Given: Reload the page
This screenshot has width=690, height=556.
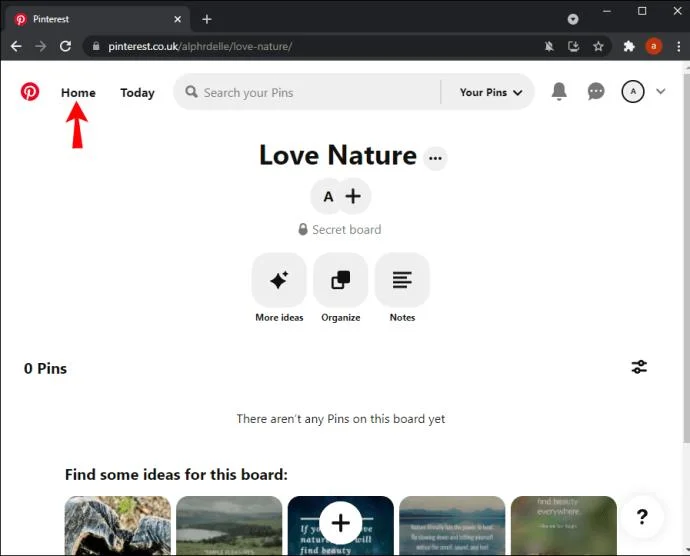Looking at the screenshot, I should click(x=66, y=46).
